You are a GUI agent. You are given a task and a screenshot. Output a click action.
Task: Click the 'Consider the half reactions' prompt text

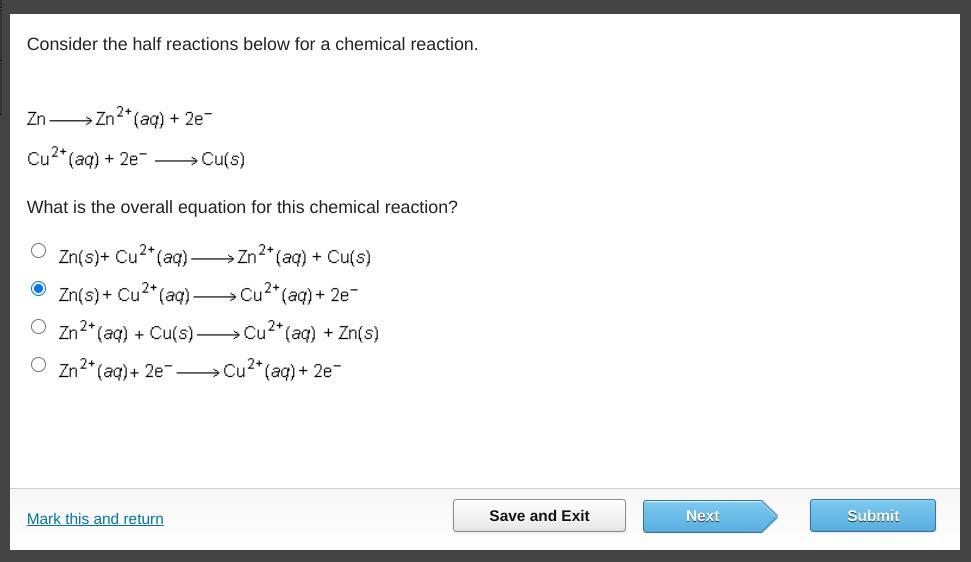coord(252,44)
